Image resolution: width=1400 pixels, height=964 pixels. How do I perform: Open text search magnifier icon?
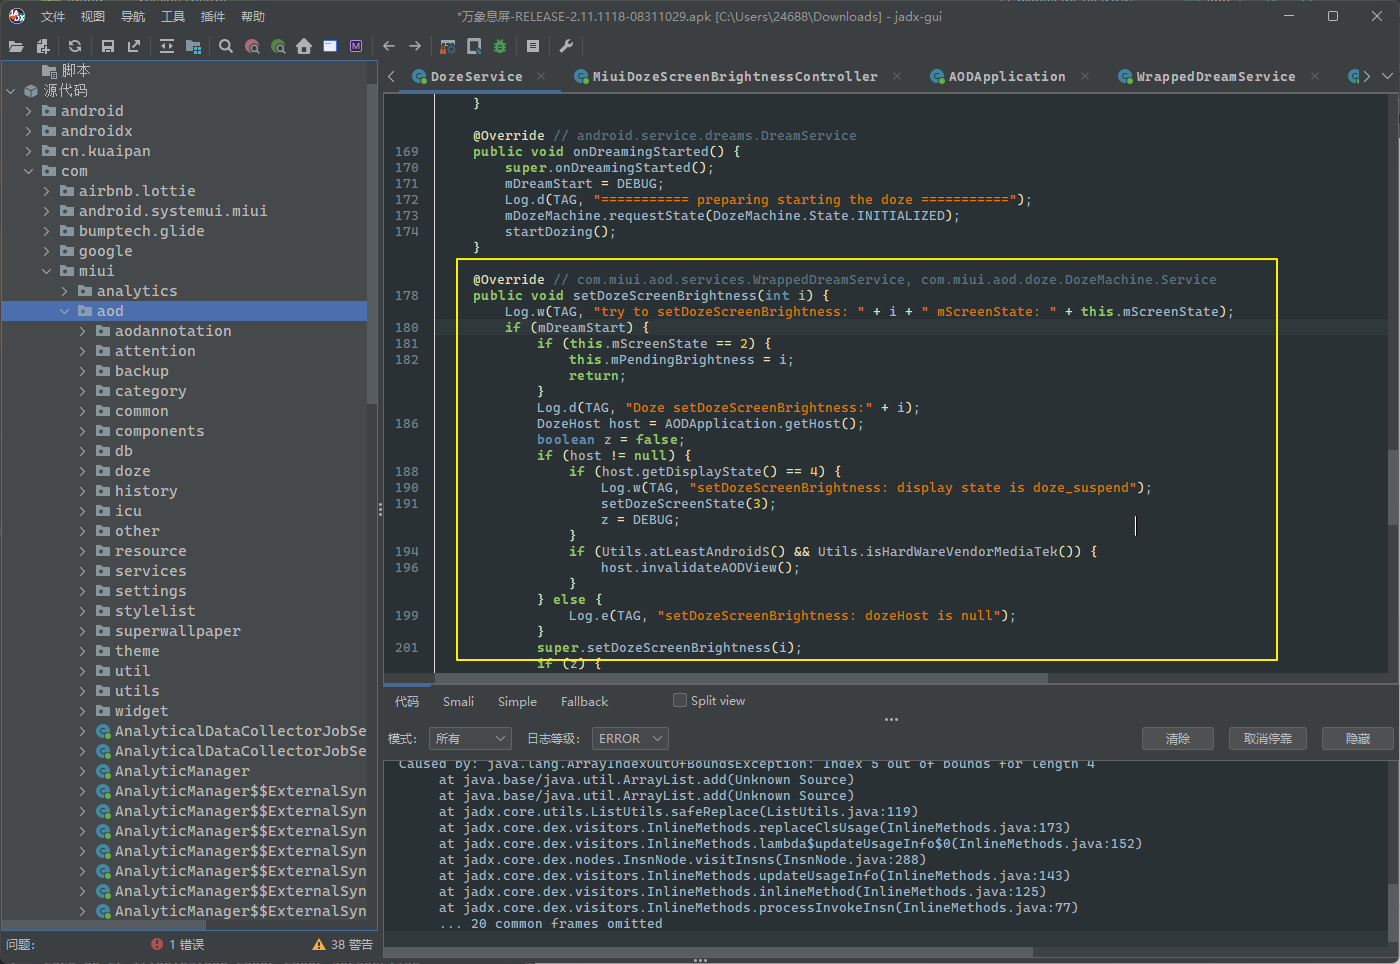(x=226, y=46)
